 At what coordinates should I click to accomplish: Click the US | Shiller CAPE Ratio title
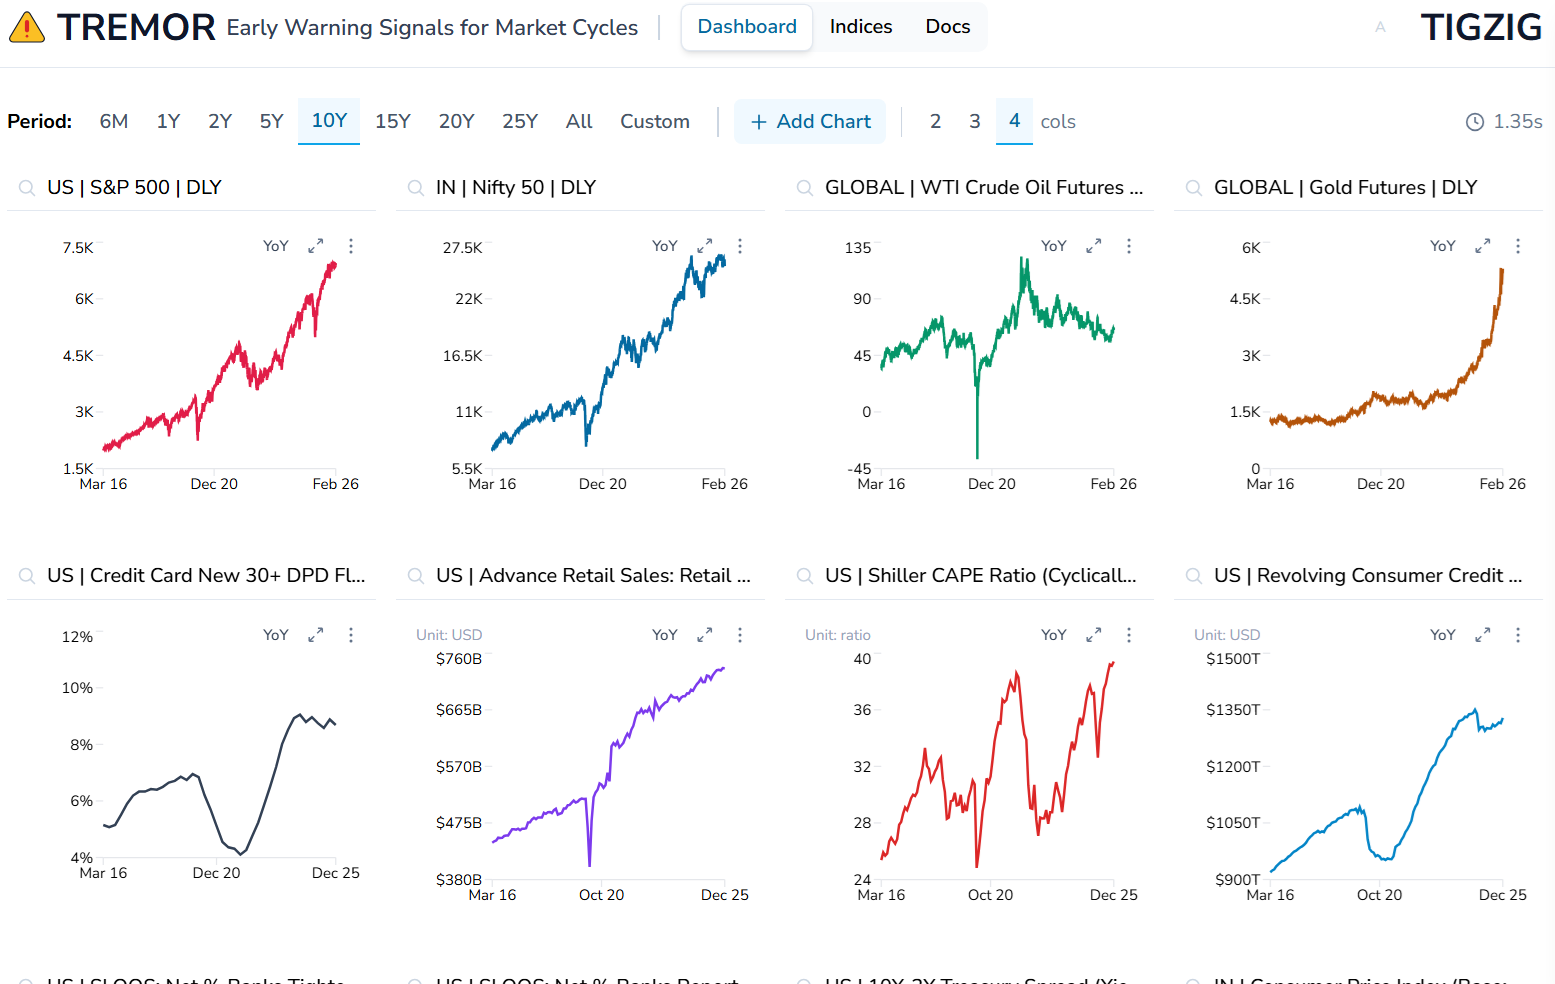coord(981,576)
